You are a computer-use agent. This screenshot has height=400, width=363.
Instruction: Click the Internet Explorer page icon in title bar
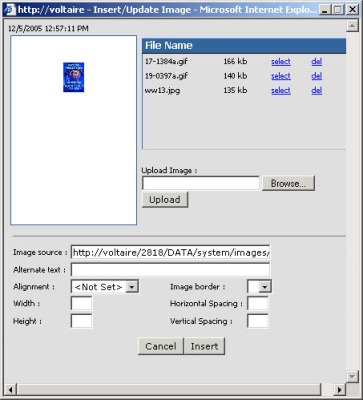(10, 9)
